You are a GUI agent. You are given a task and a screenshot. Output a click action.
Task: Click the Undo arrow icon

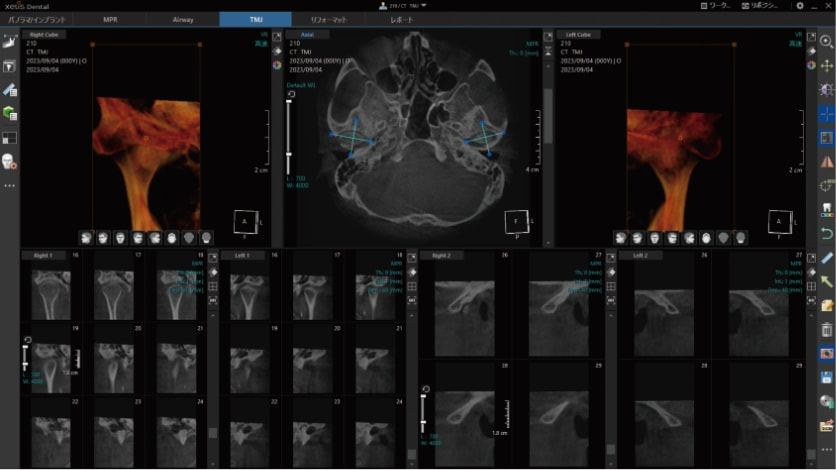827,233
